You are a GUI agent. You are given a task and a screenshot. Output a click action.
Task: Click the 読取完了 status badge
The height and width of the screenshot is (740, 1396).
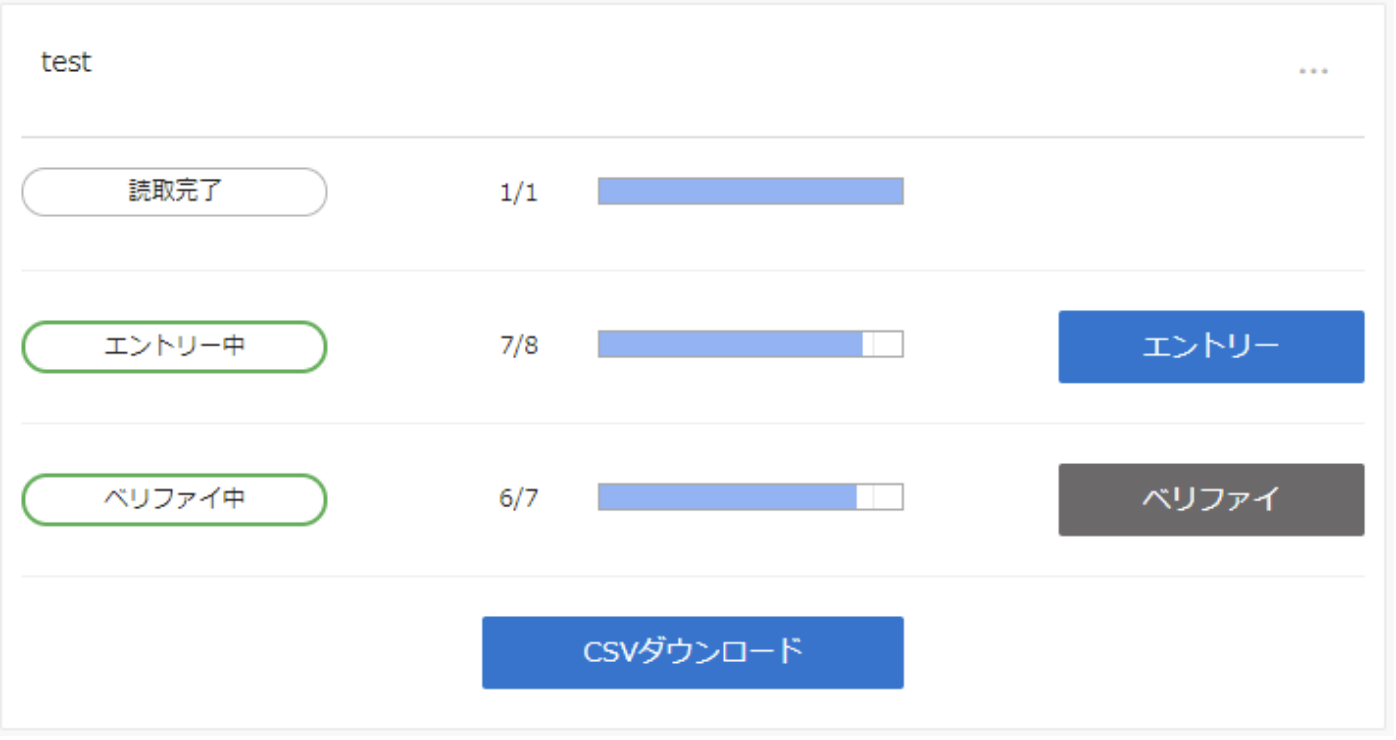[174, 192]
